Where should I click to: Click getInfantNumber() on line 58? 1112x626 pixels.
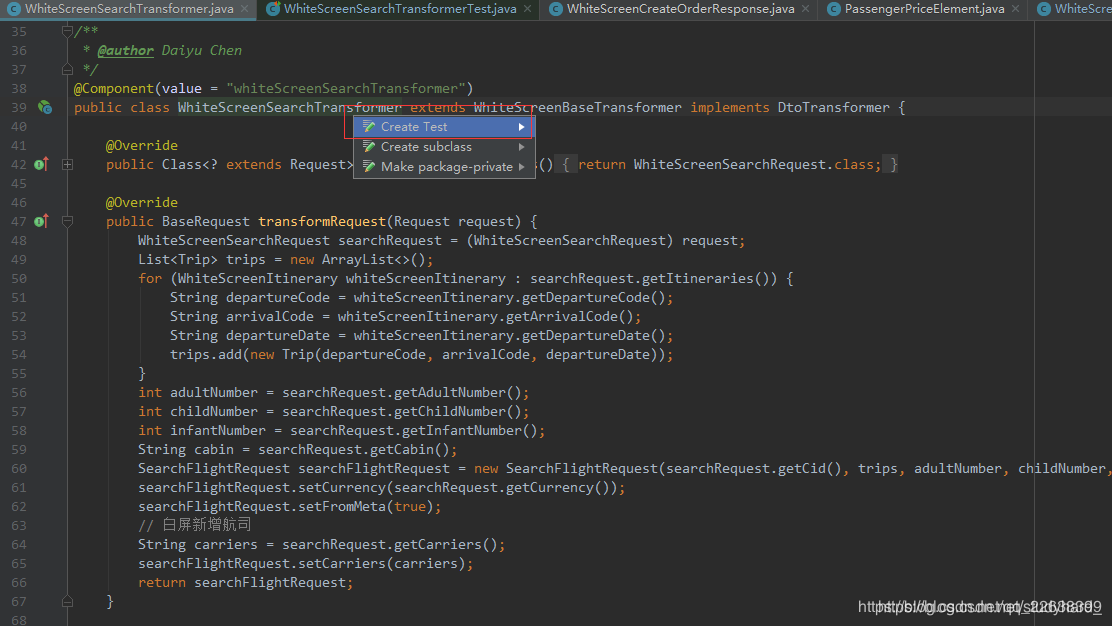coord(469,430)
